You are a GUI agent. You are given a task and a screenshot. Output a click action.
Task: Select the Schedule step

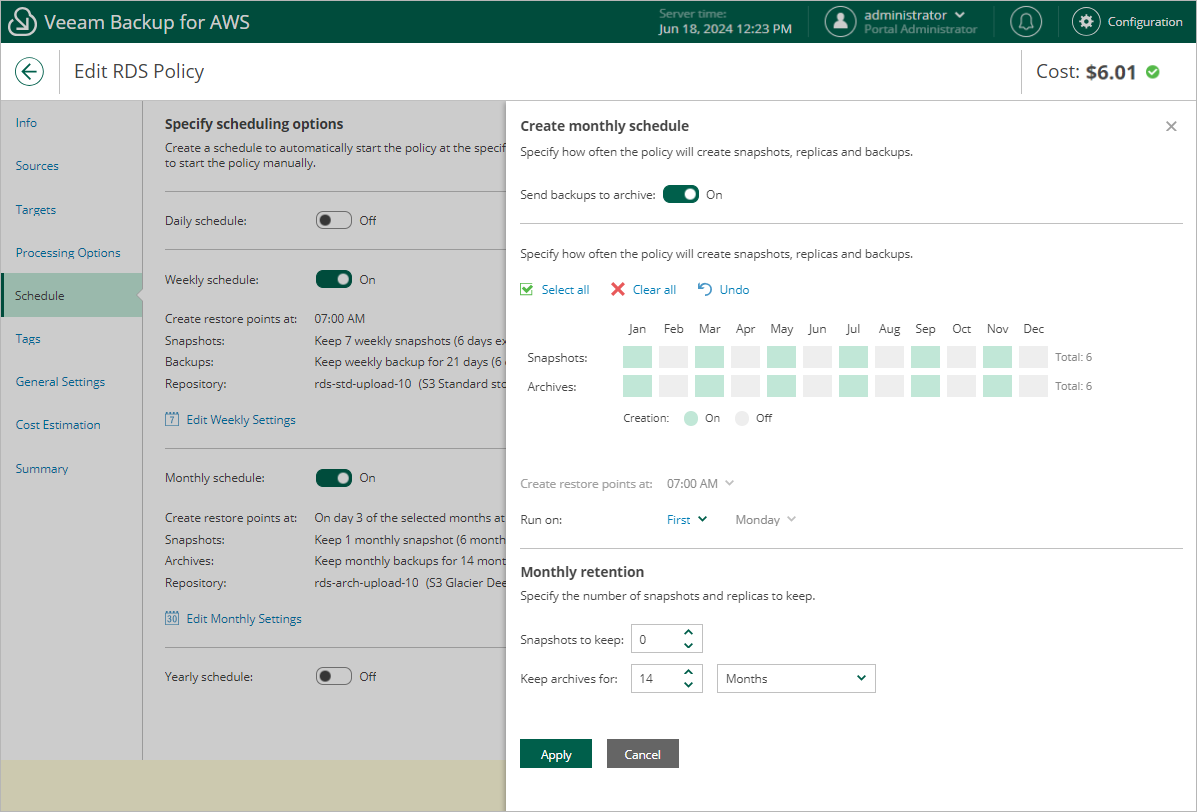click(72, 295)
